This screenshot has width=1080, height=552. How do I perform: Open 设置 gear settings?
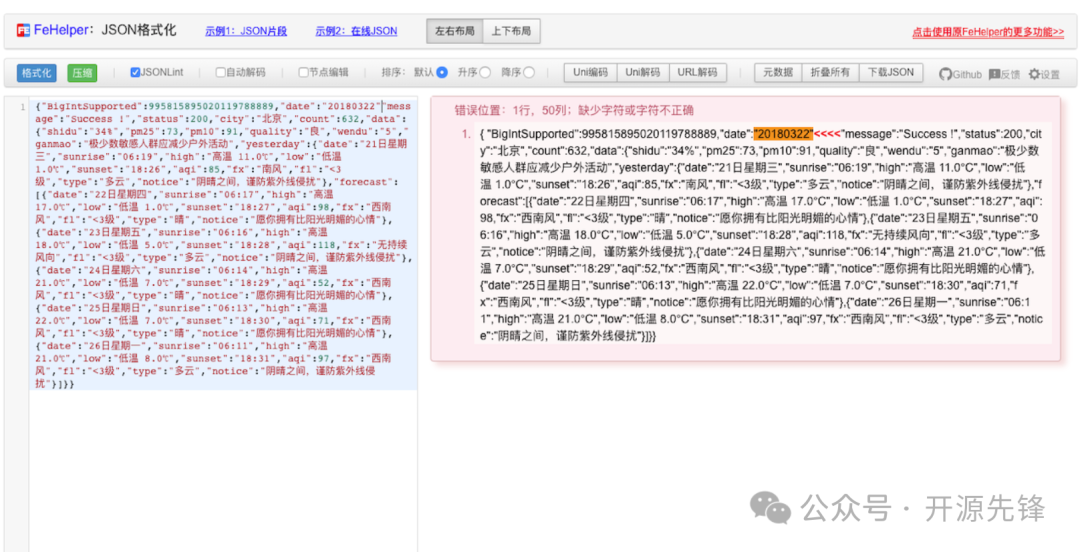pos(1034,74)
